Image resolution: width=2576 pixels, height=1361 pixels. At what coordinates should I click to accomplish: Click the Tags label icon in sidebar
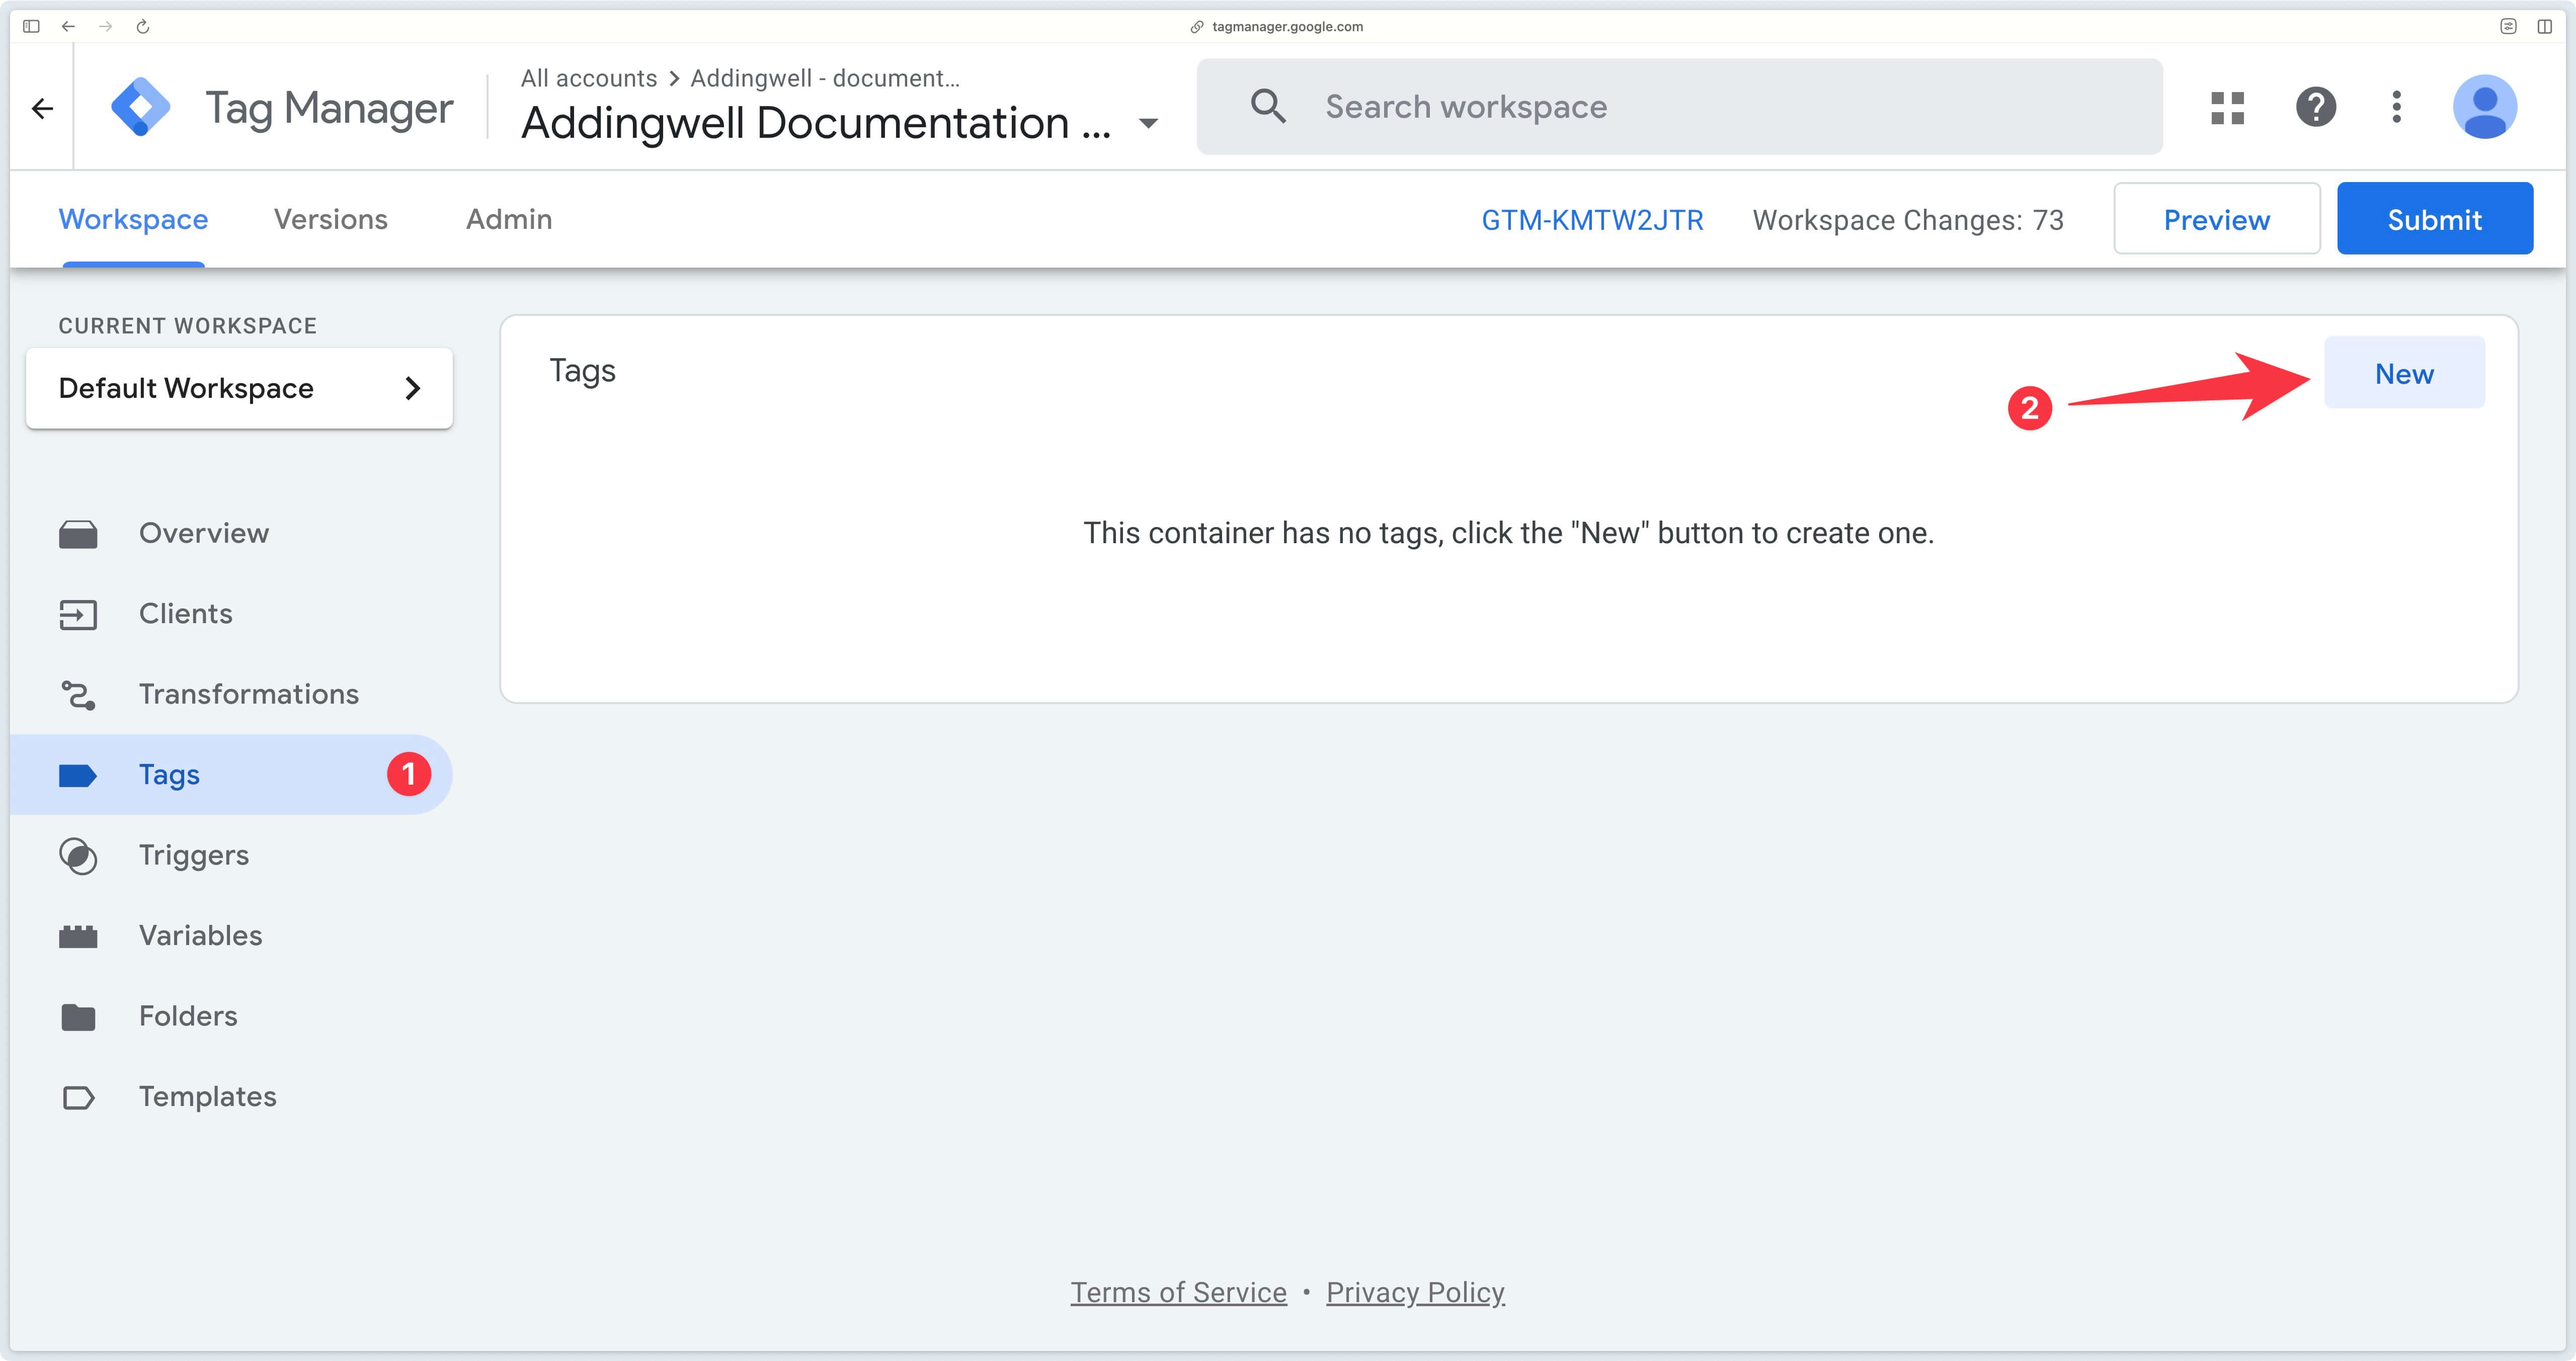point(78,775)
